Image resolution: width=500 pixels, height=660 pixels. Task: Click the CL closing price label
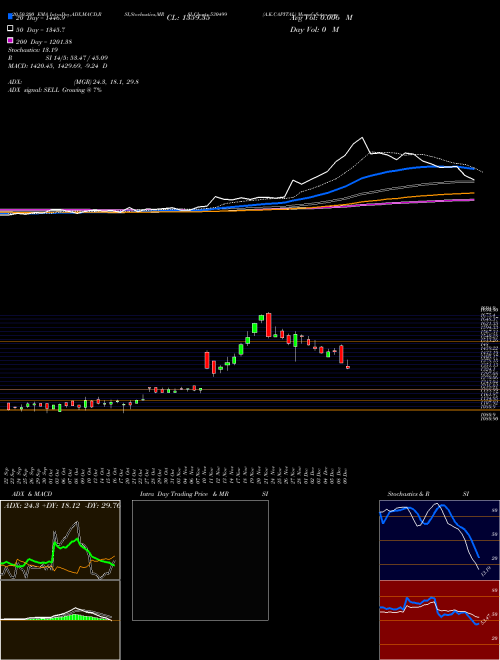coord(188,18)
